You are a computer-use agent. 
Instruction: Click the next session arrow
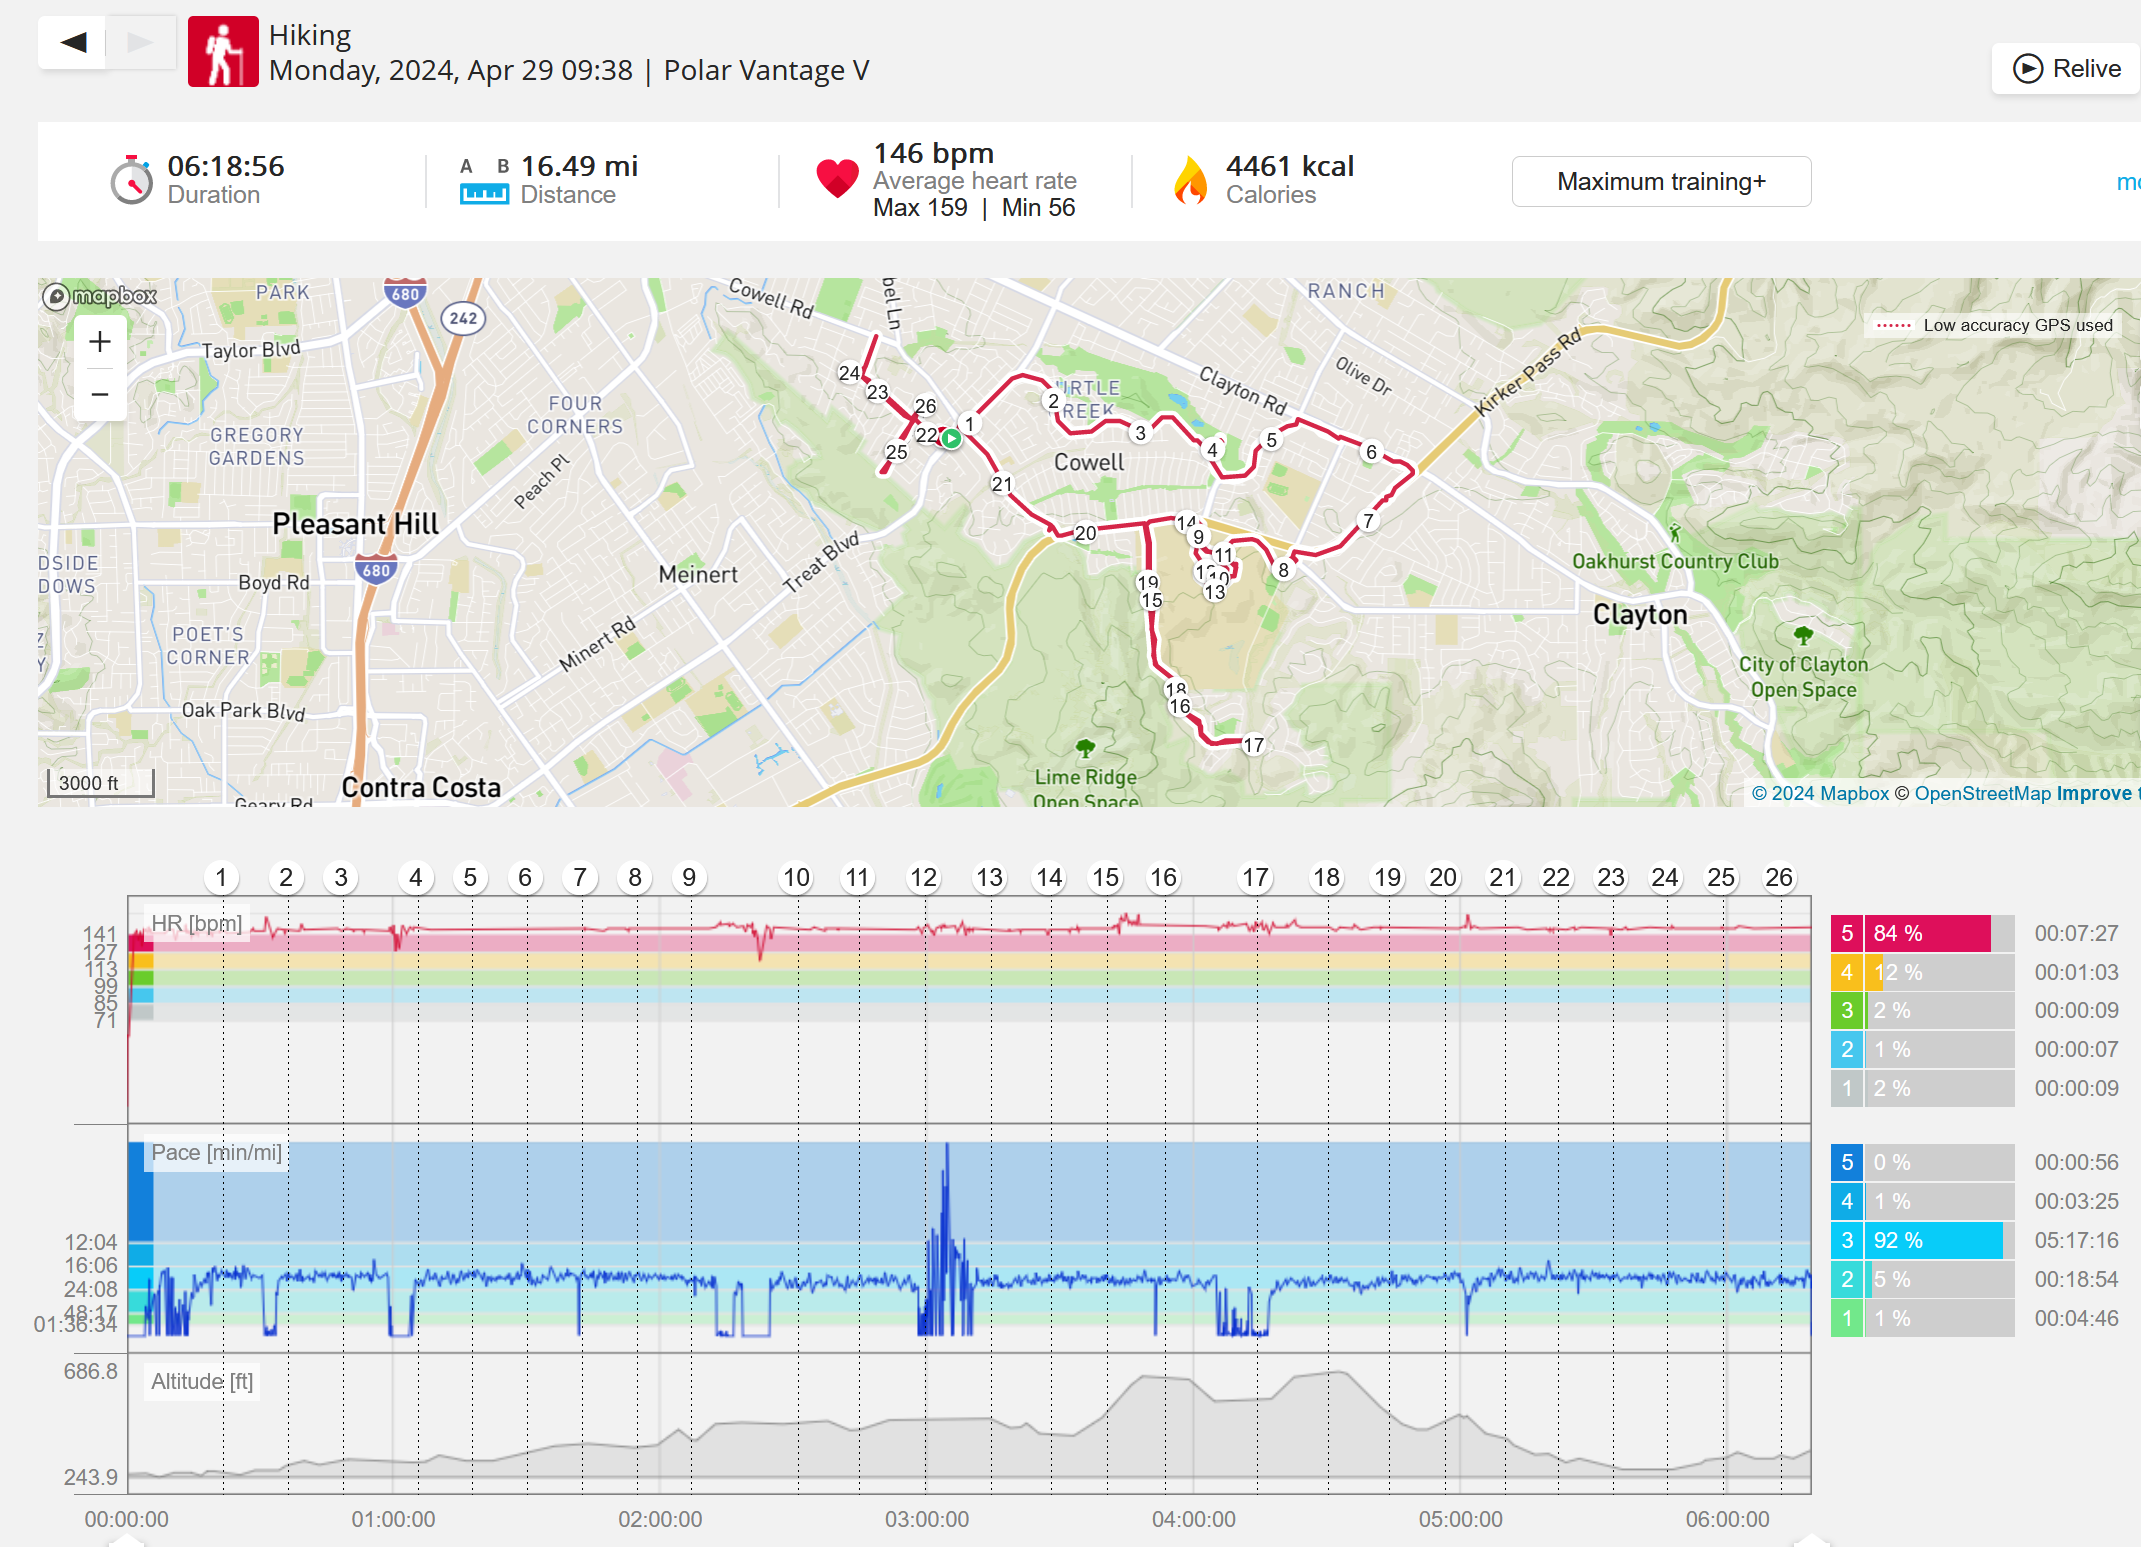[141, 42]
